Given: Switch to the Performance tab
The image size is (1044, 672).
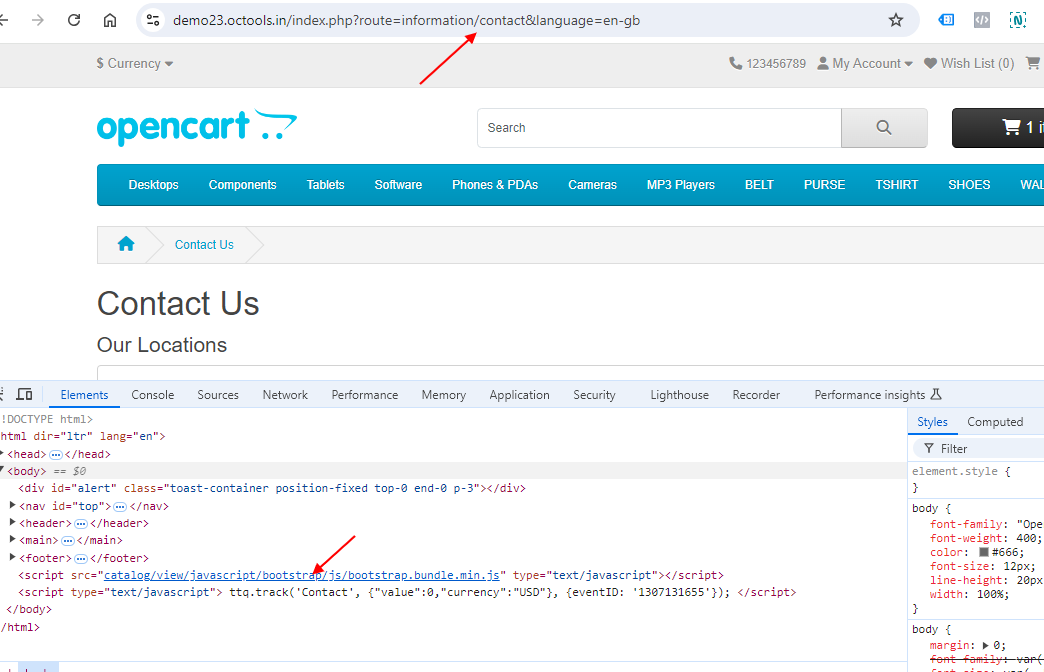Looking at the screenshot, I should pyautogui.click(x=365, y=395).
